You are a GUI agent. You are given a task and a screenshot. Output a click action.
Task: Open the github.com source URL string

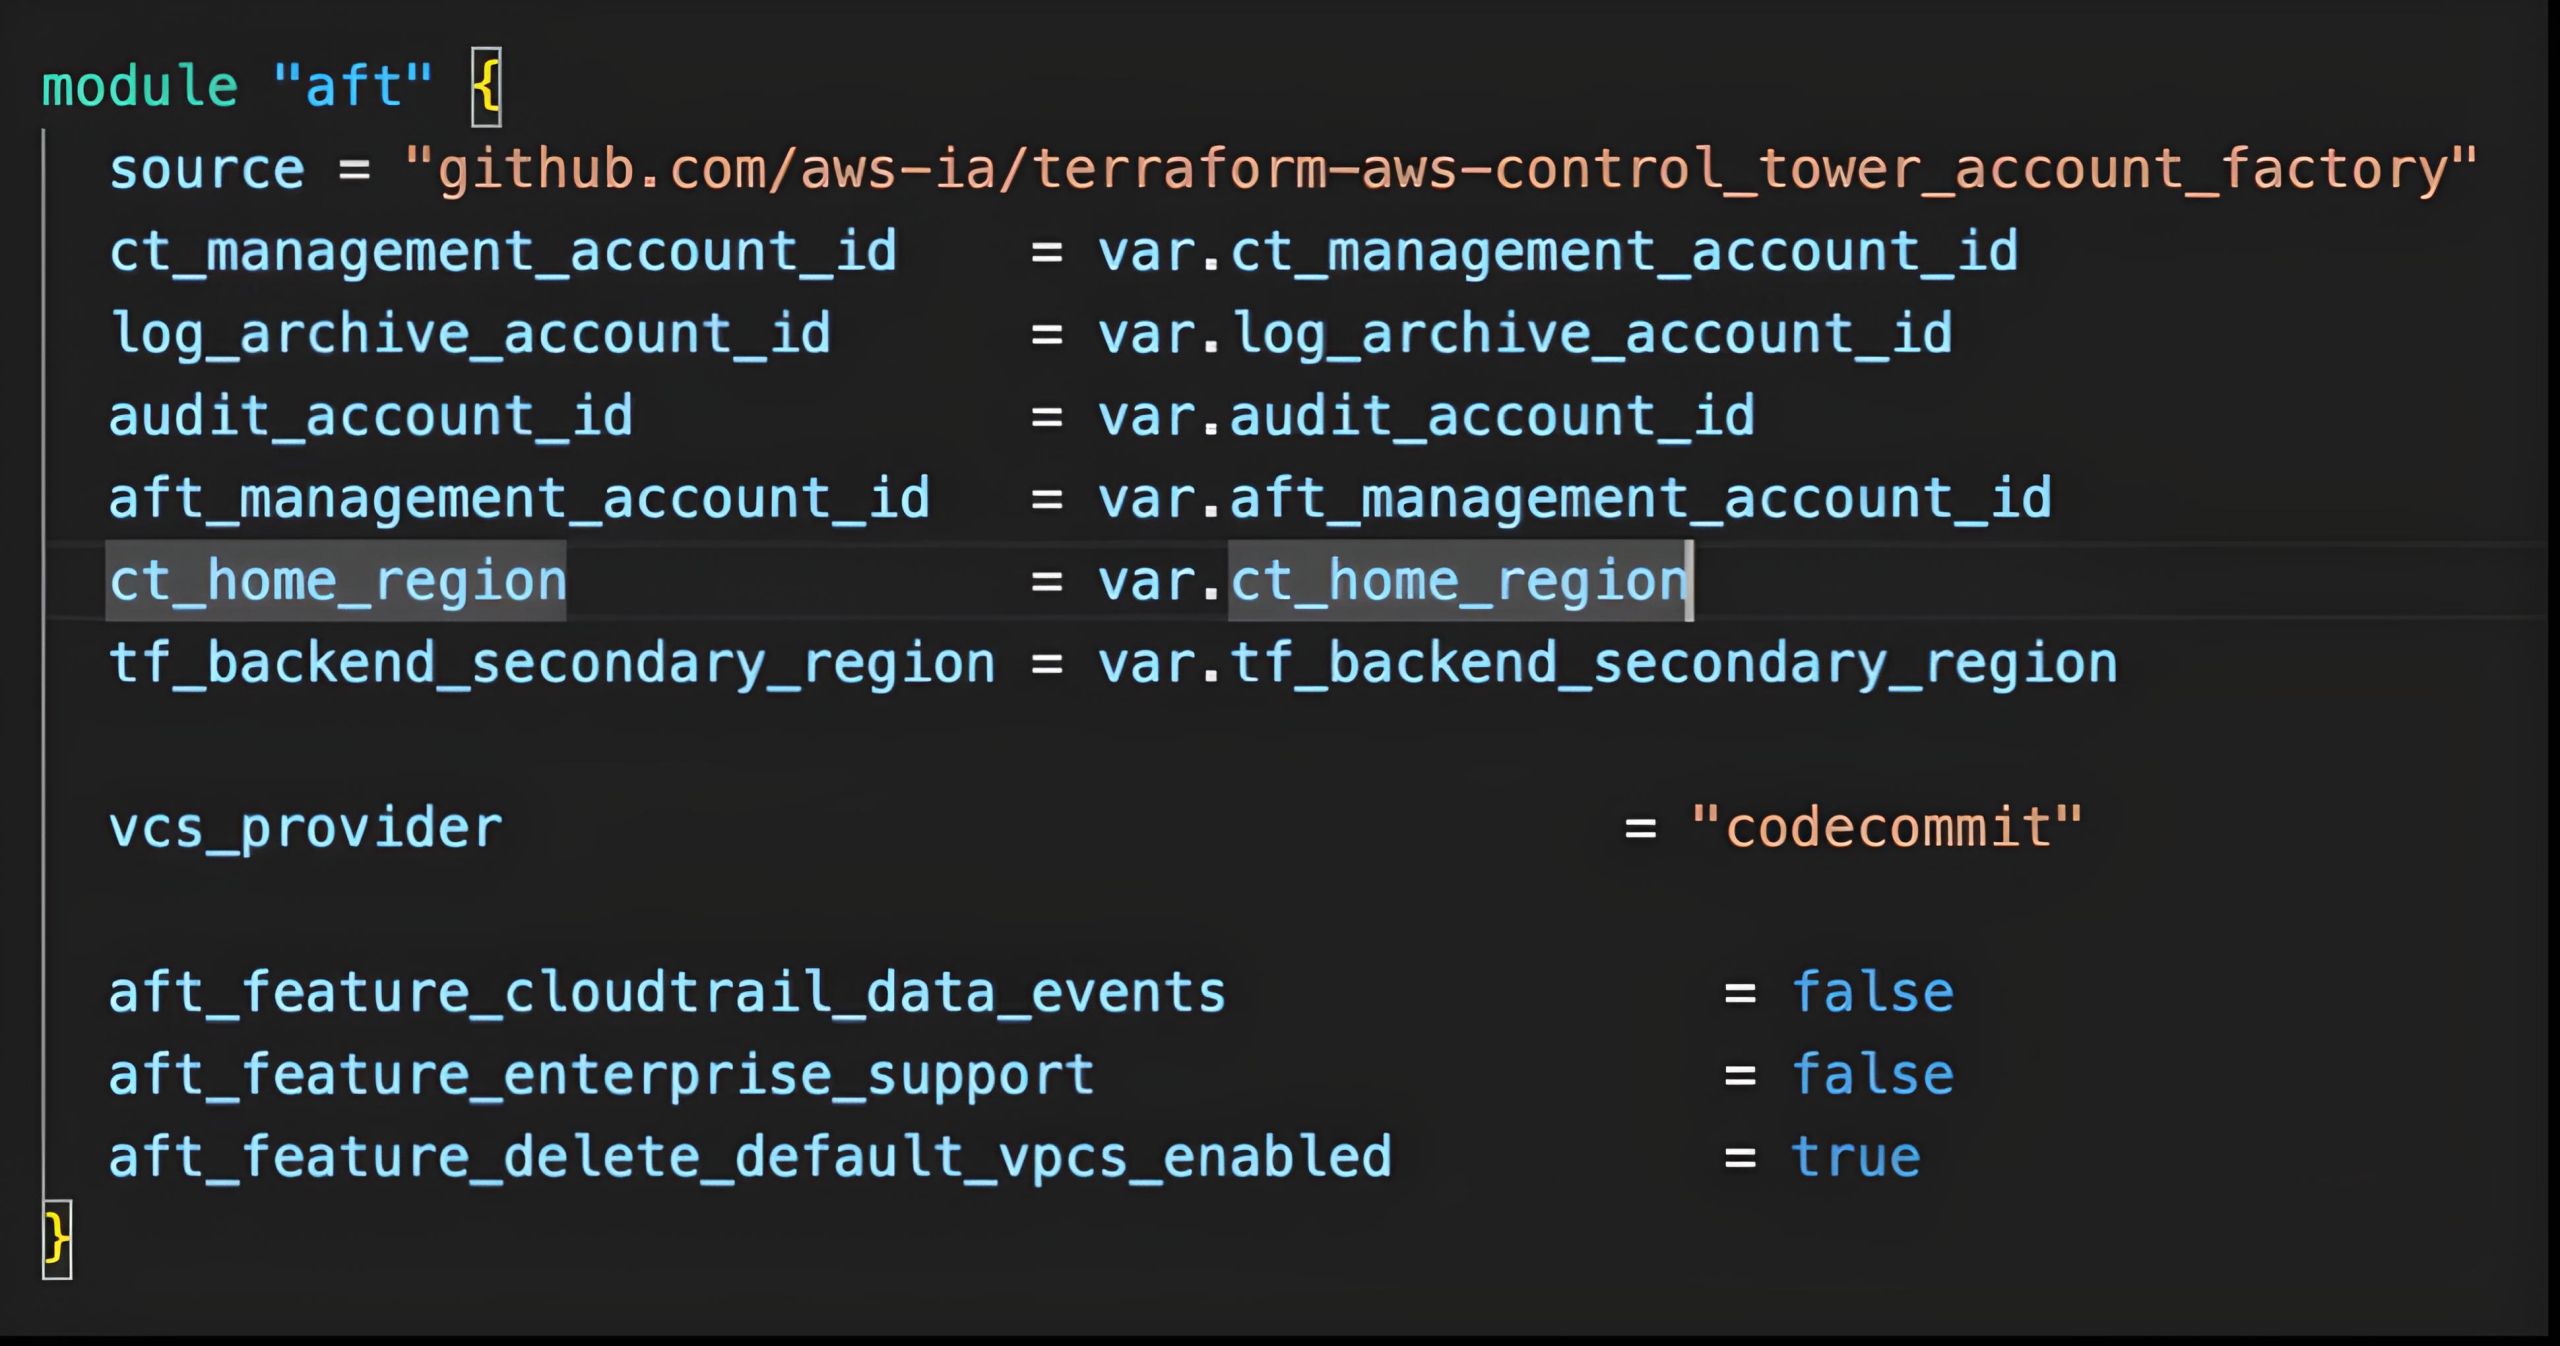tap(1442, 170)
